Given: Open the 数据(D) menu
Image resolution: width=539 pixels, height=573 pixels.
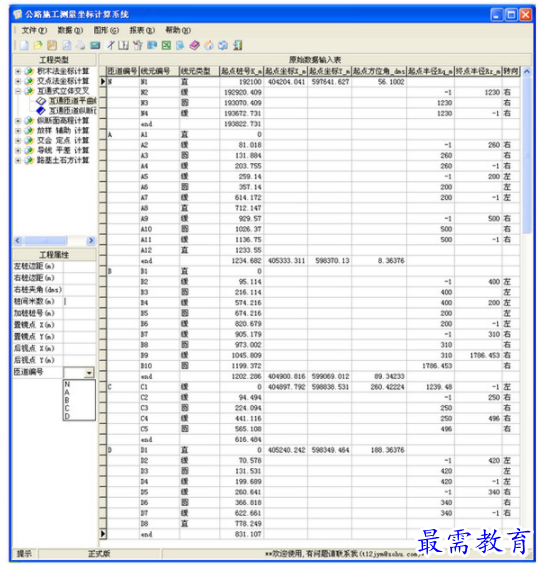Looking at the screenshot, I should (x=70, y=30).
